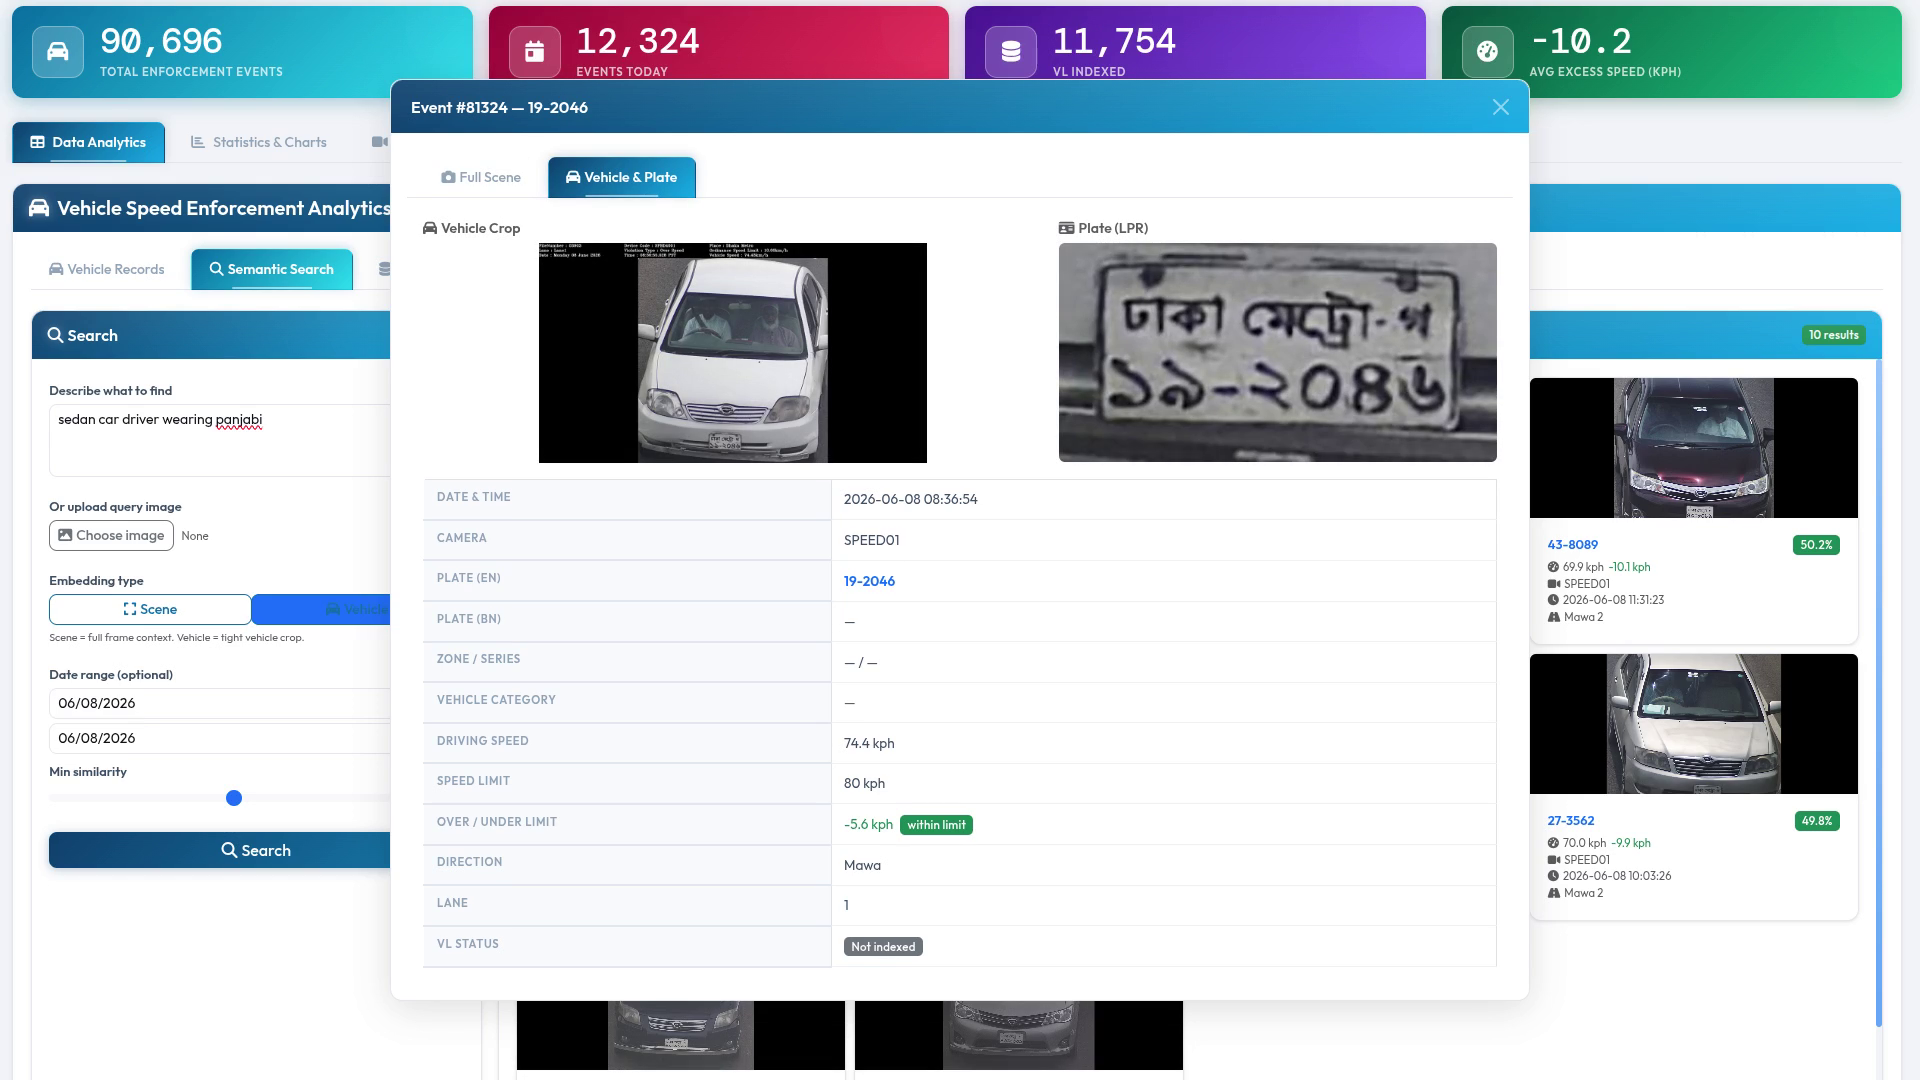Open the license plate LPR image
The image size is (1920, 1080).
click(x=1278, y=352)
